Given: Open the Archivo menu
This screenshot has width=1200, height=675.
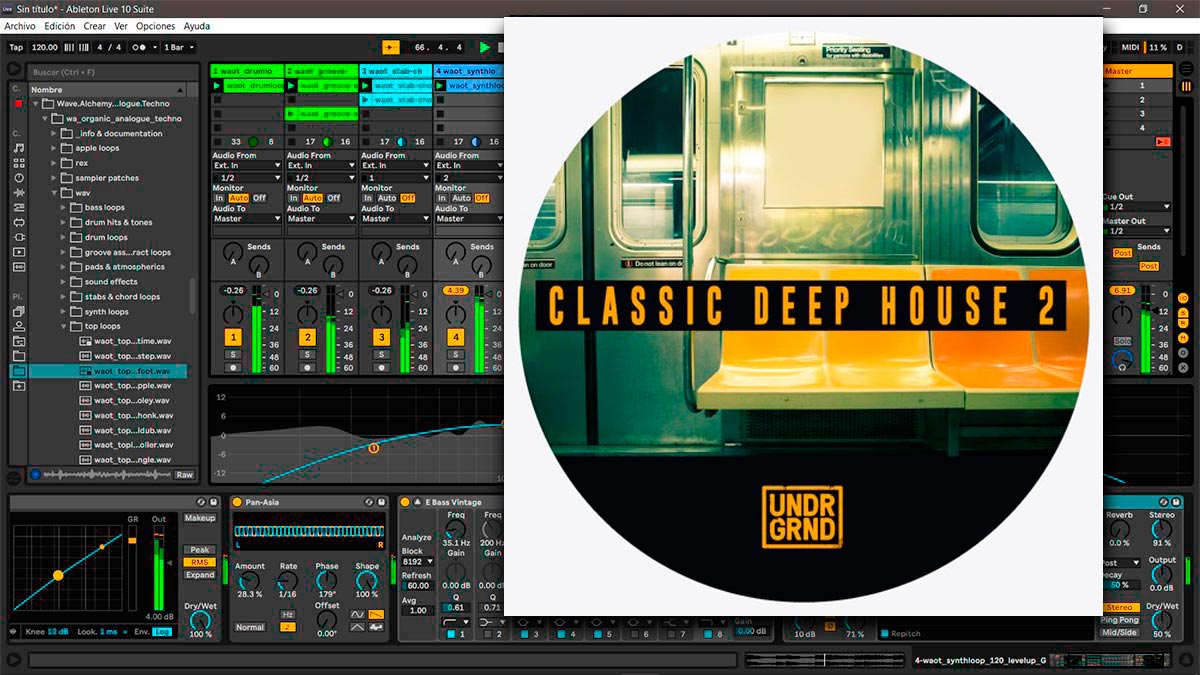Looking at the screenshot, I should [x=20, y=26].
